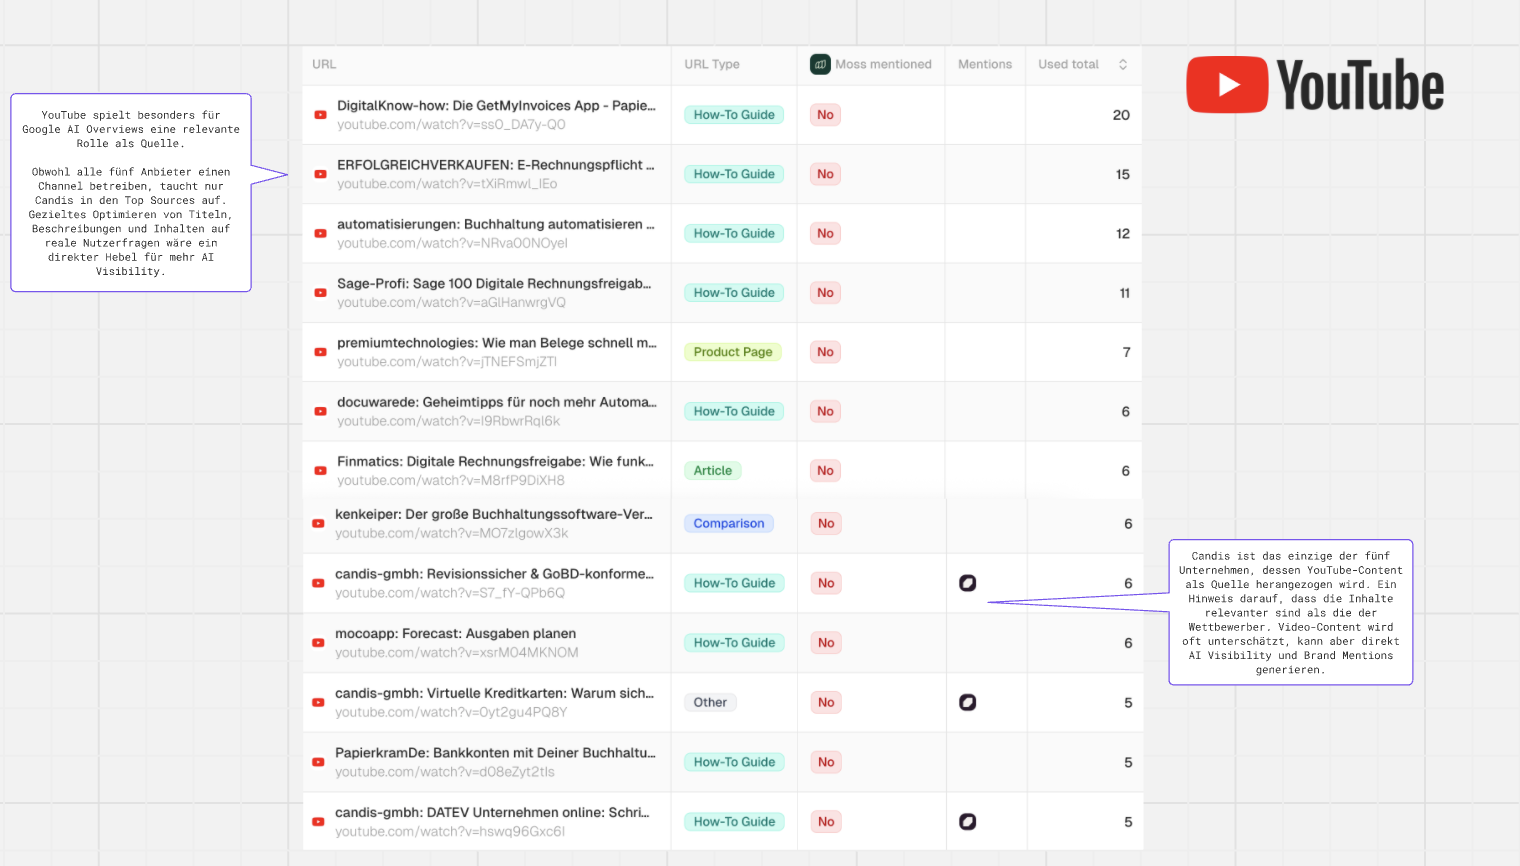Viewport: 1520px width, 866px height.
Task: Click the Moss icon in column header
Action: [820, 64]
